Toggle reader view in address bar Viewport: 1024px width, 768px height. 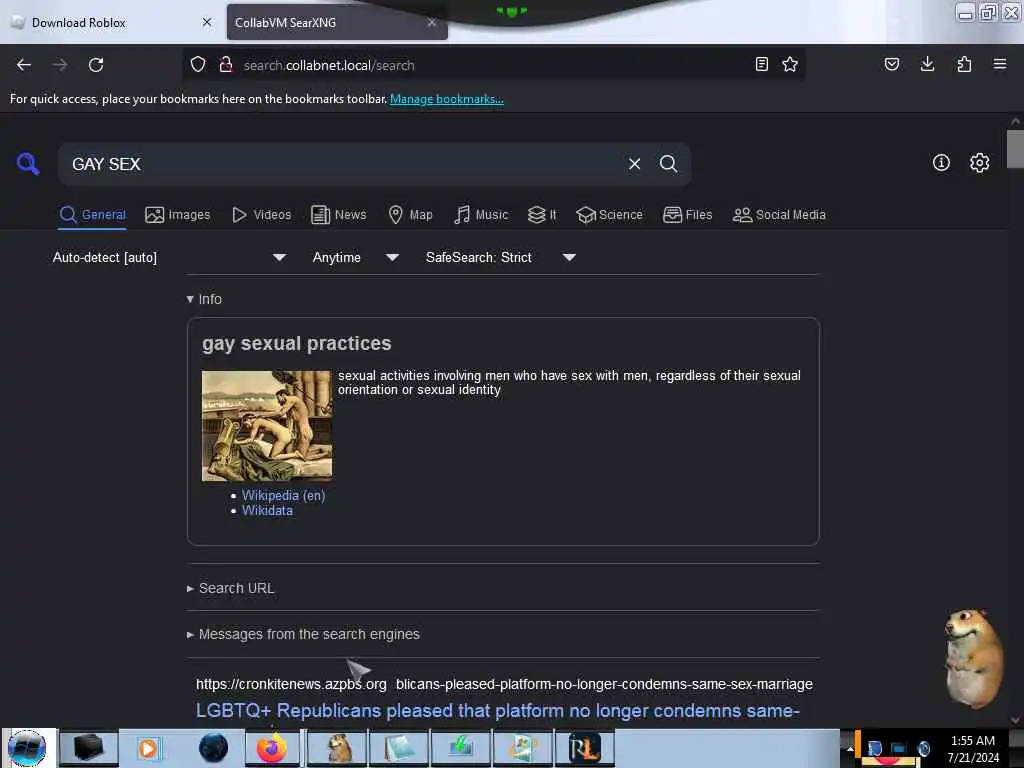pos(761,64)
